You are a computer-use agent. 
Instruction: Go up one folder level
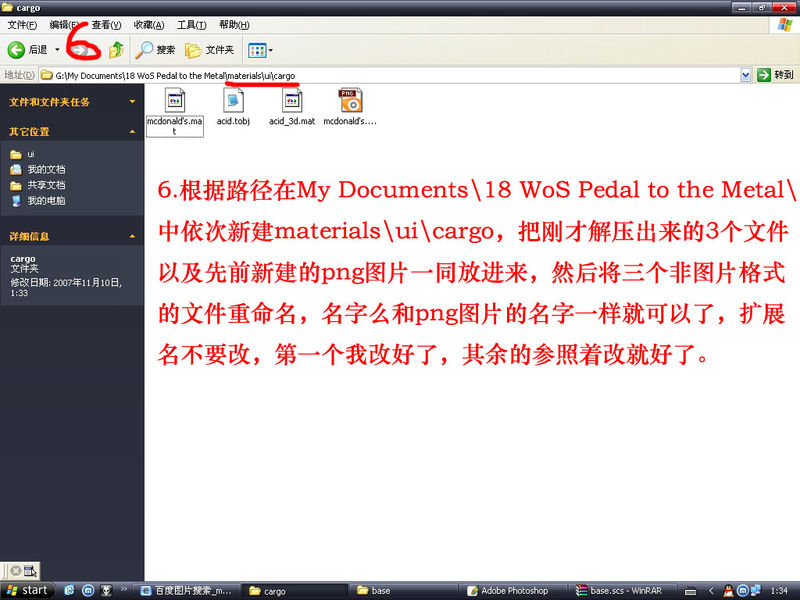tap(116, 49)
